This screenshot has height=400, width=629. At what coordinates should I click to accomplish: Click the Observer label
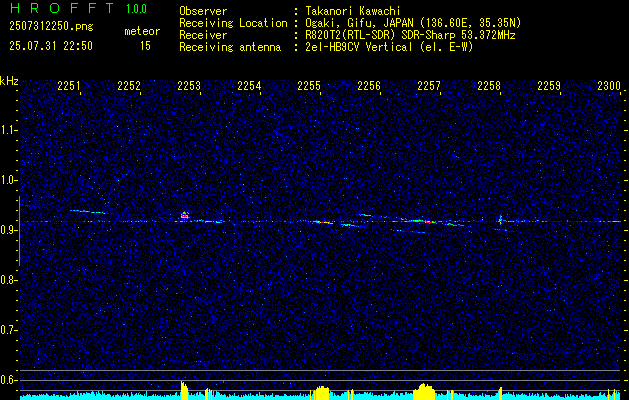coord(203,11)
